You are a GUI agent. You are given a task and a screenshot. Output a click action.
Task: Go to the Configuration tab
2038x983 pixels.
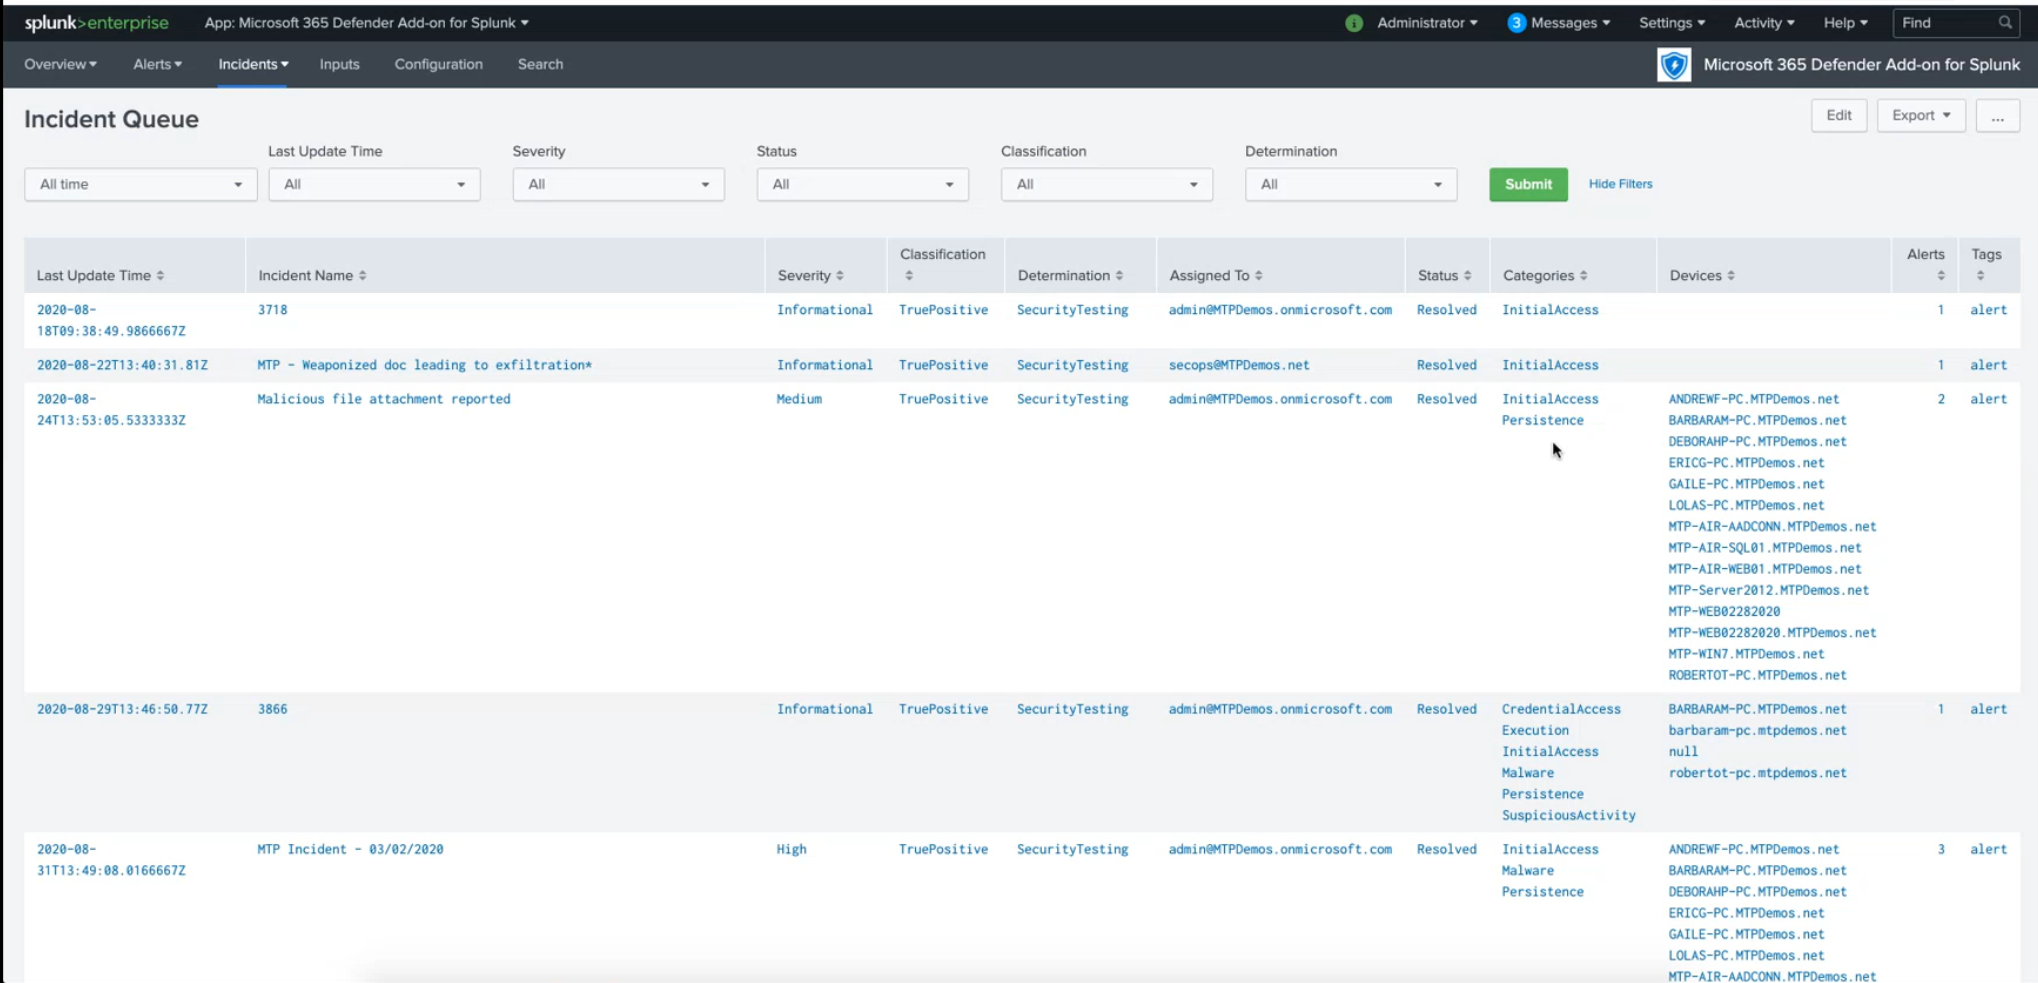pos(438,64)
